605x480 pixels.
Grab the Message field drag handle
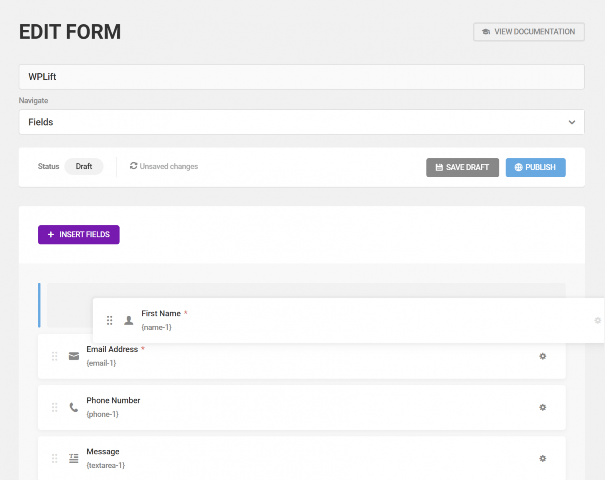[x=54, y=458]
